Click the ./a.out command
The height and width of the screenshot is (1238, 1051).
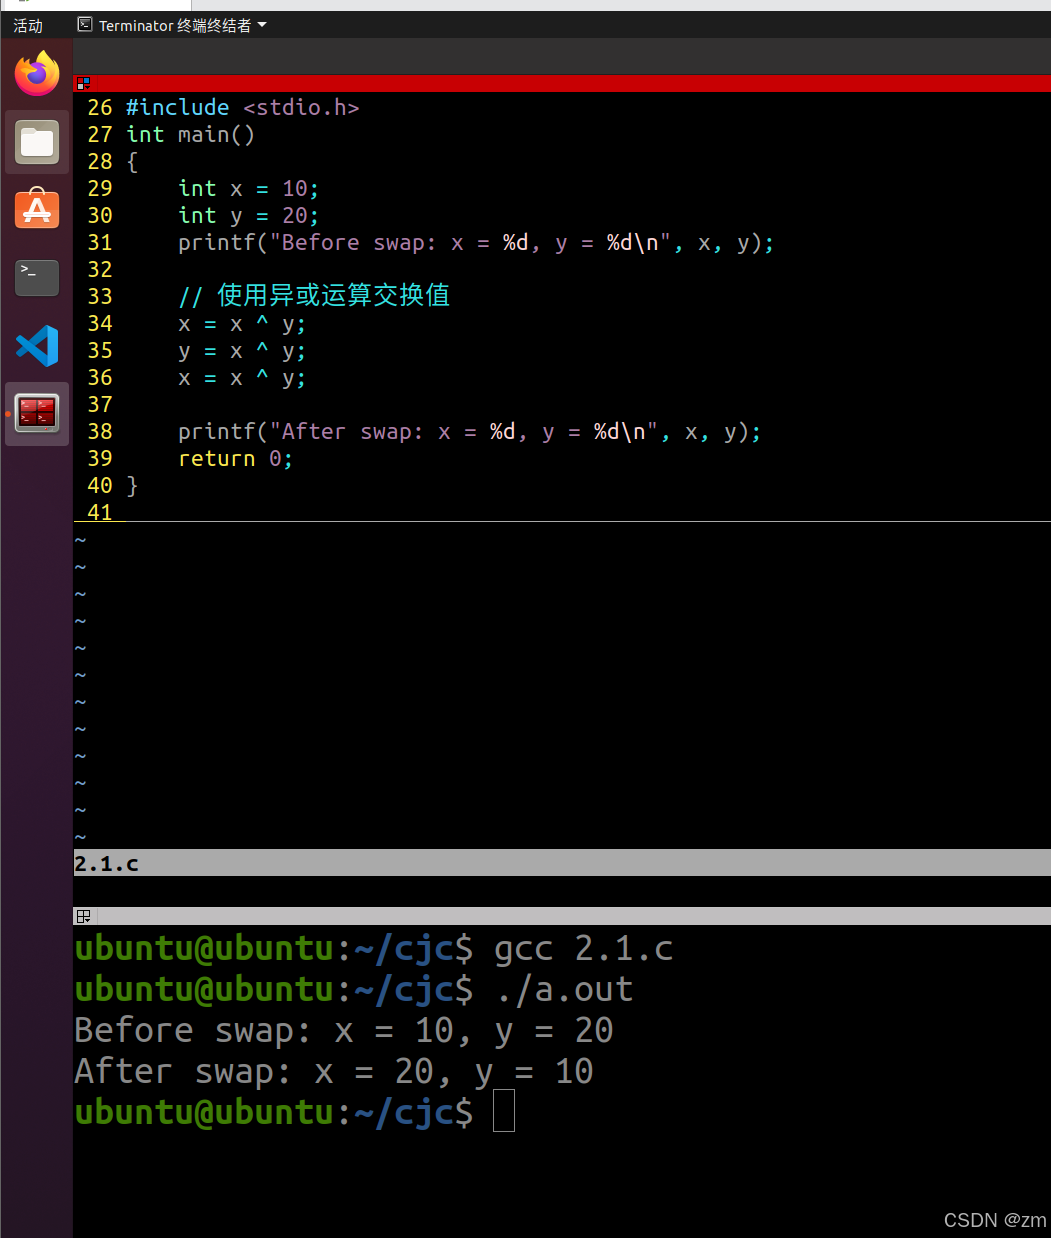tap(564, 989)
